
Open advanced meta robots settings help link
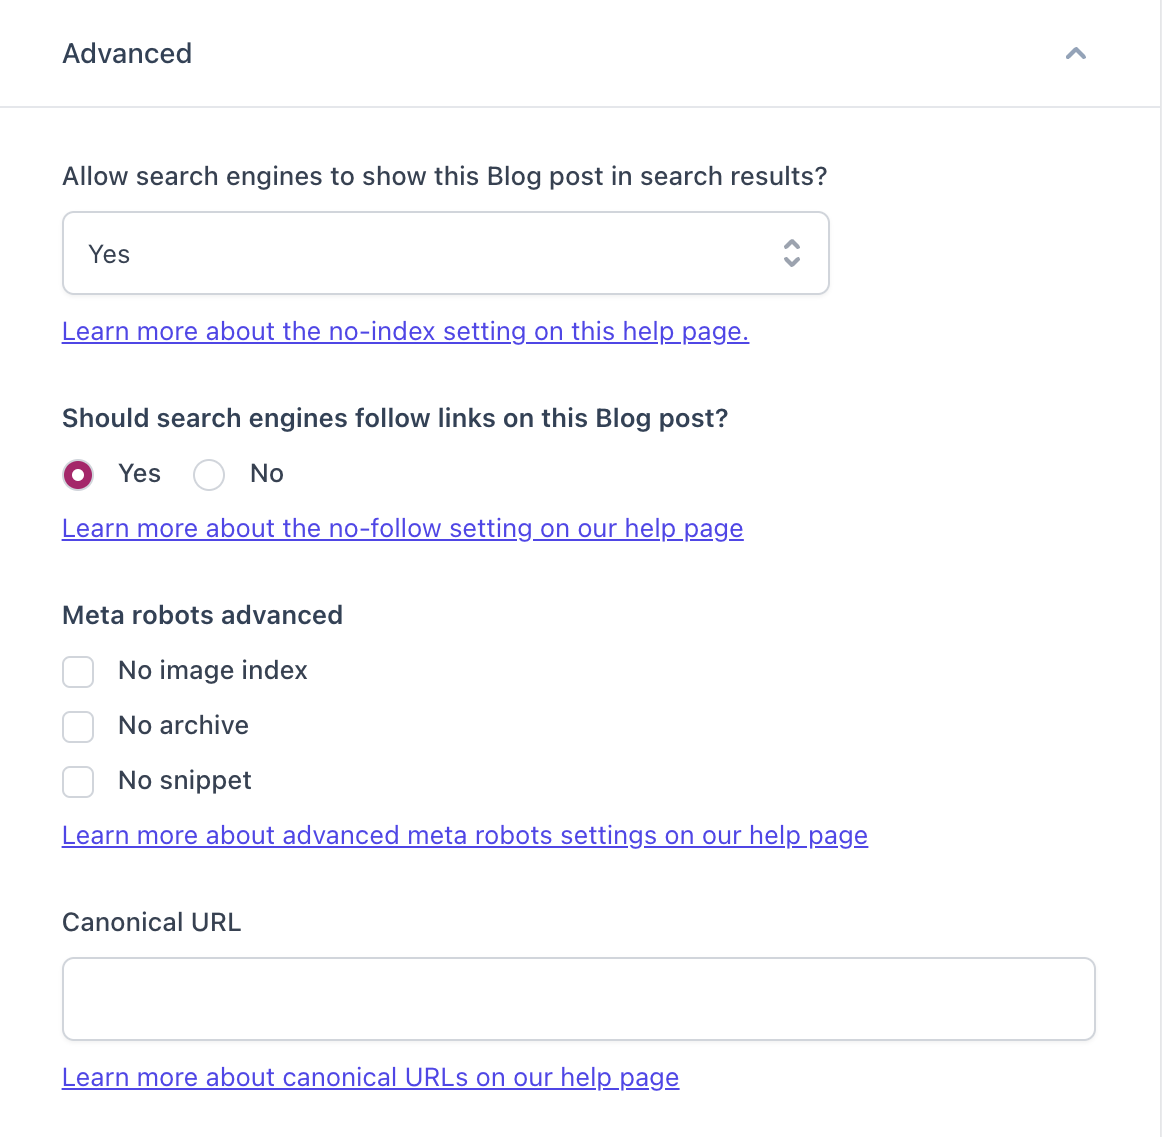point(464,836)
